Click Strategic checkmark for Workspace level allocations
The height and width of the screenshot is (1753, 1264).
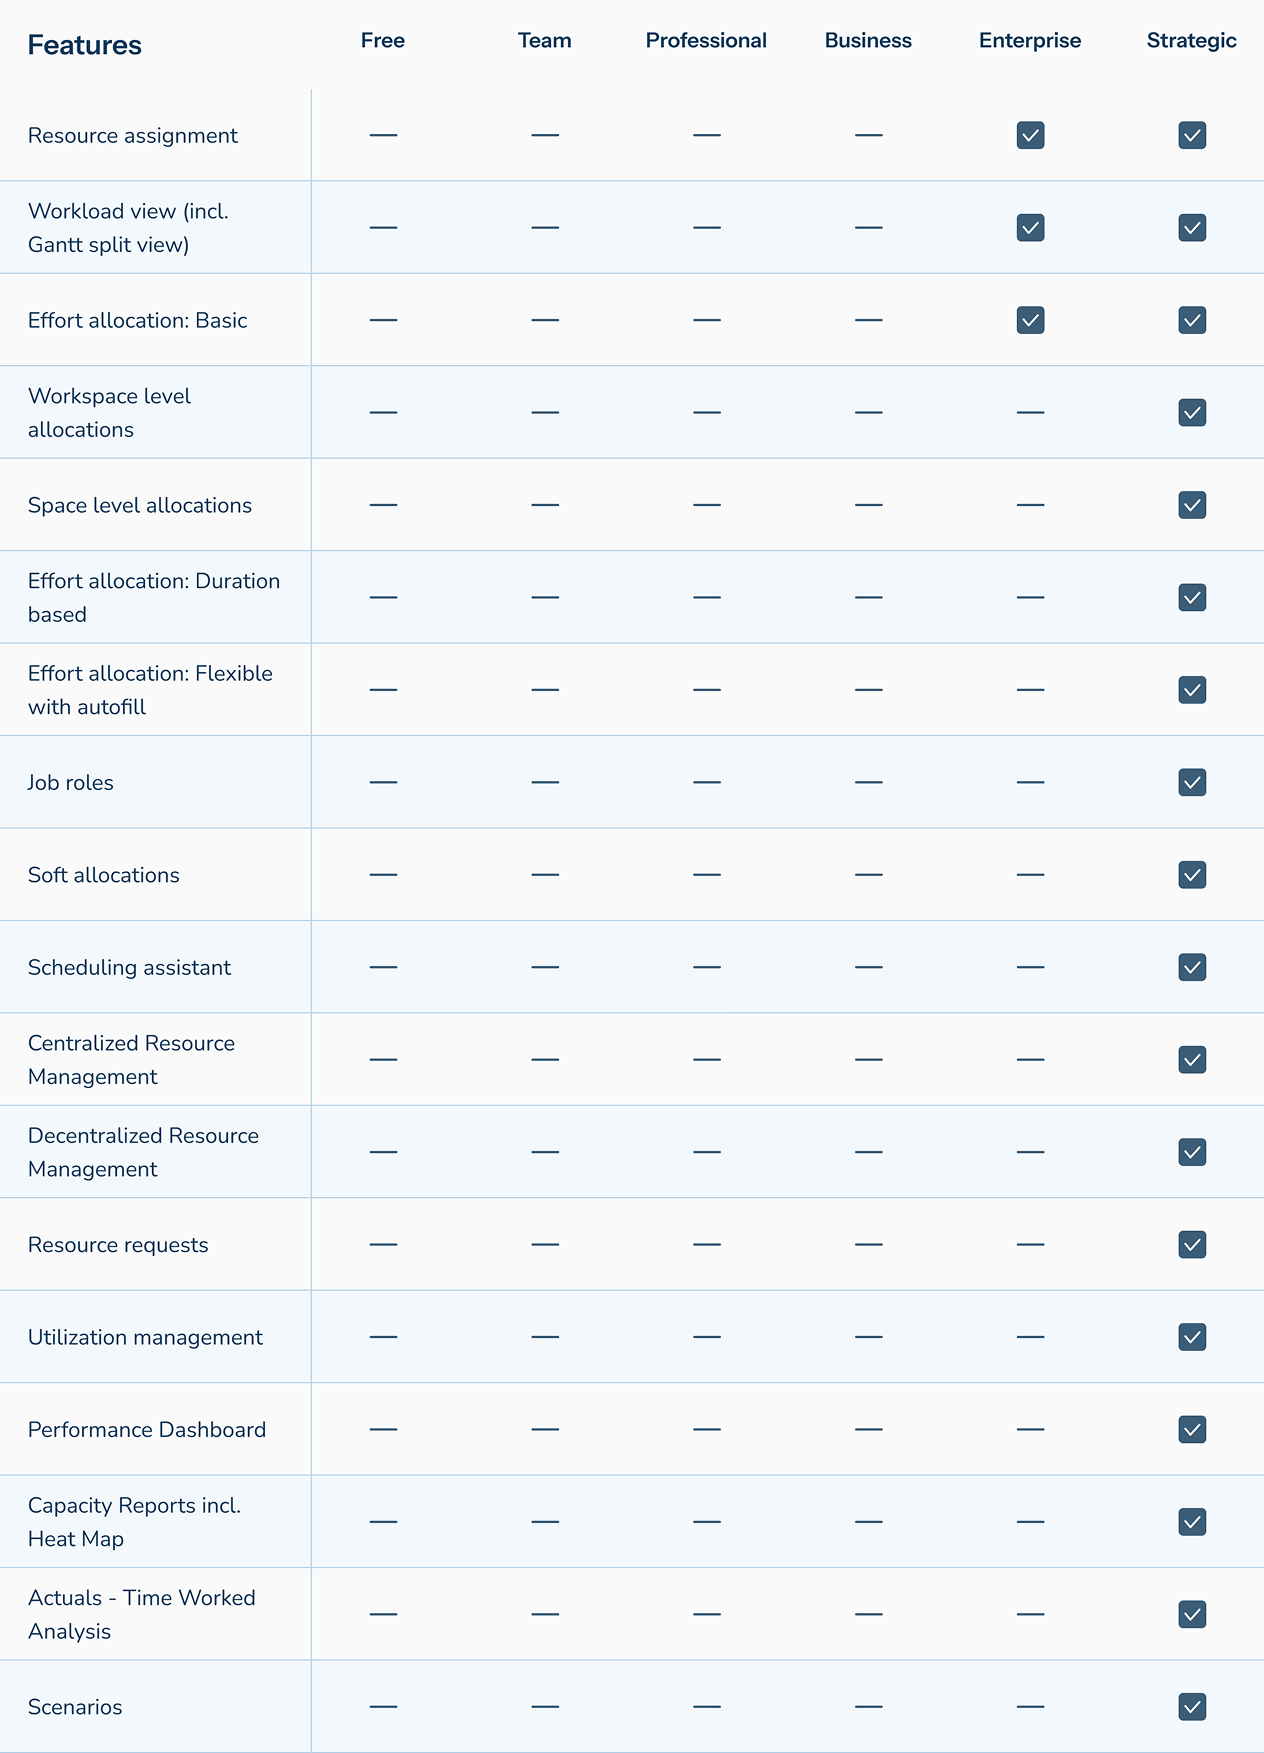point(1192,412)
